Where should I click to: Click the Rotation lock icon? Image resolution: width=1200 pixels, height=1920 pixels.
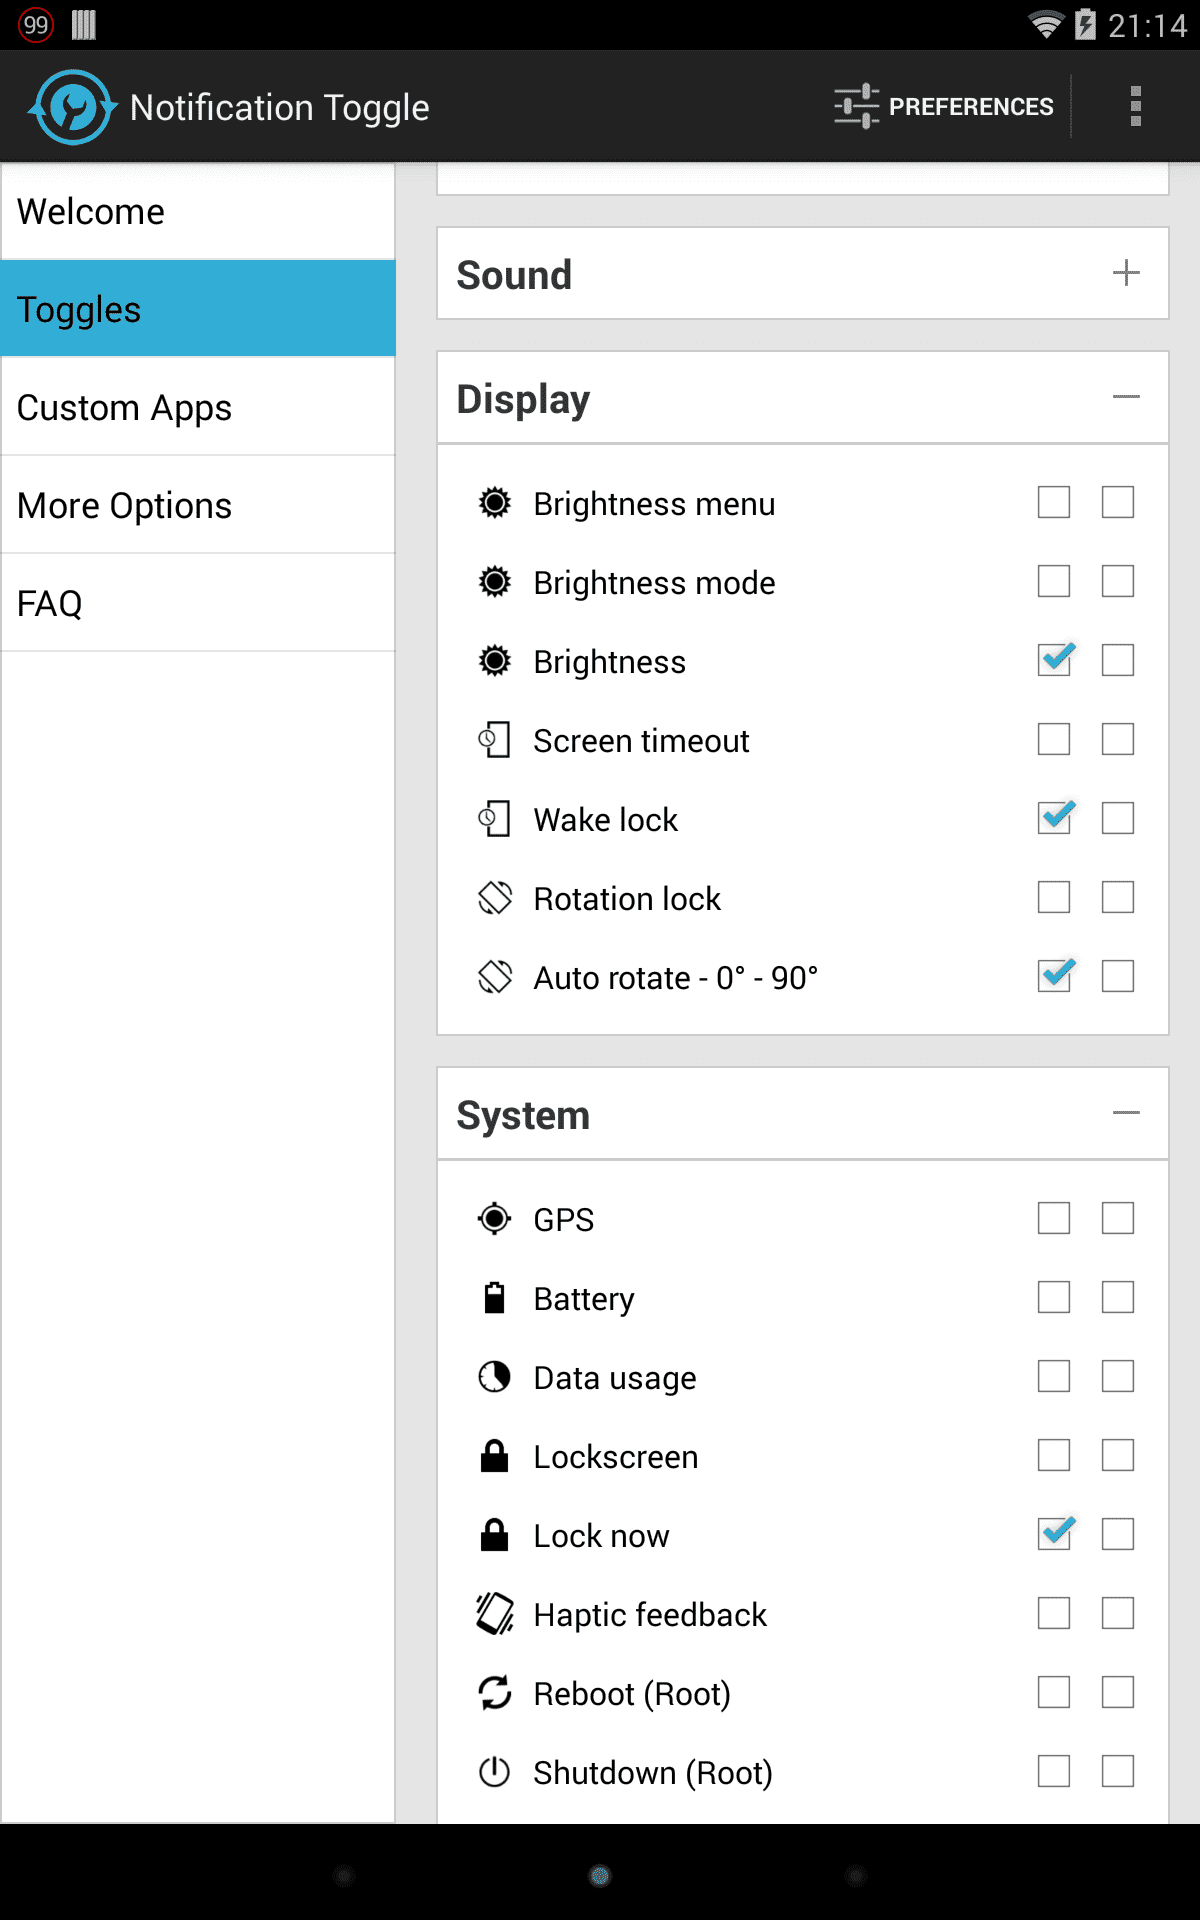coord(494,898)
